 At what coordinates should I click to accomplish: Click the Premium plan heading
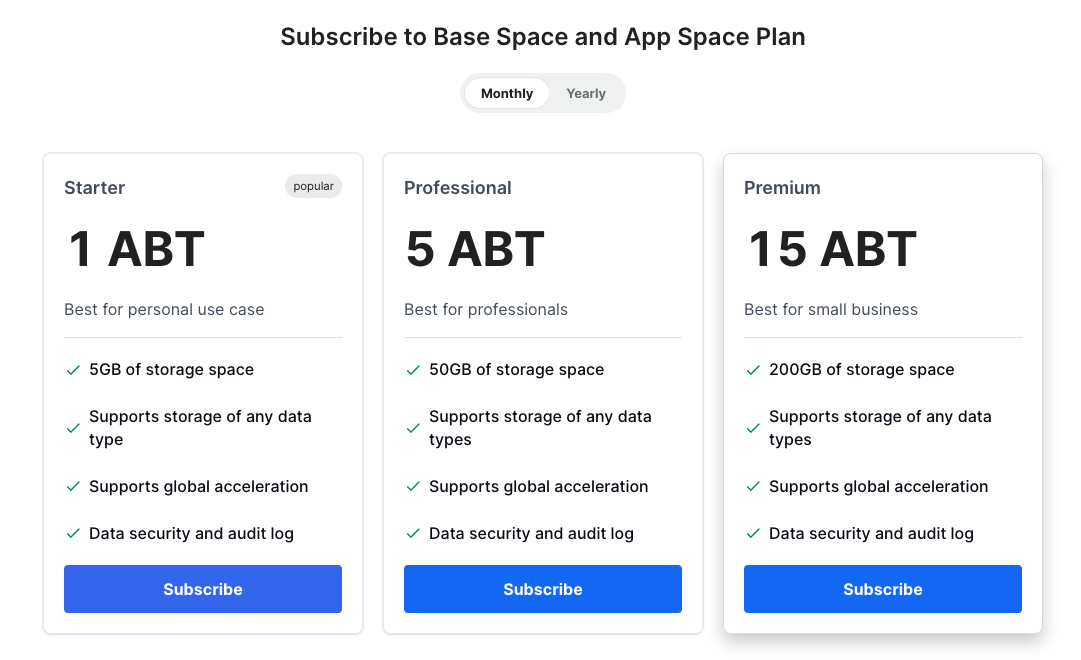point(782,188)
